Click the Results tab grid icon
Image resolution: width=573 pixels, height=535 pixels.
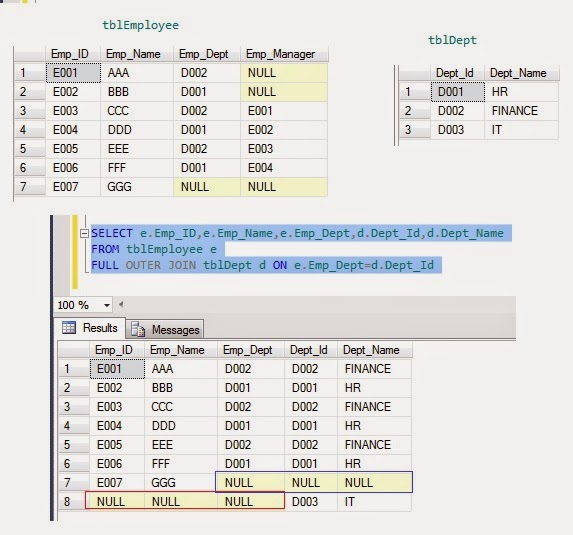pyautogui.click(x=69, y=327)
